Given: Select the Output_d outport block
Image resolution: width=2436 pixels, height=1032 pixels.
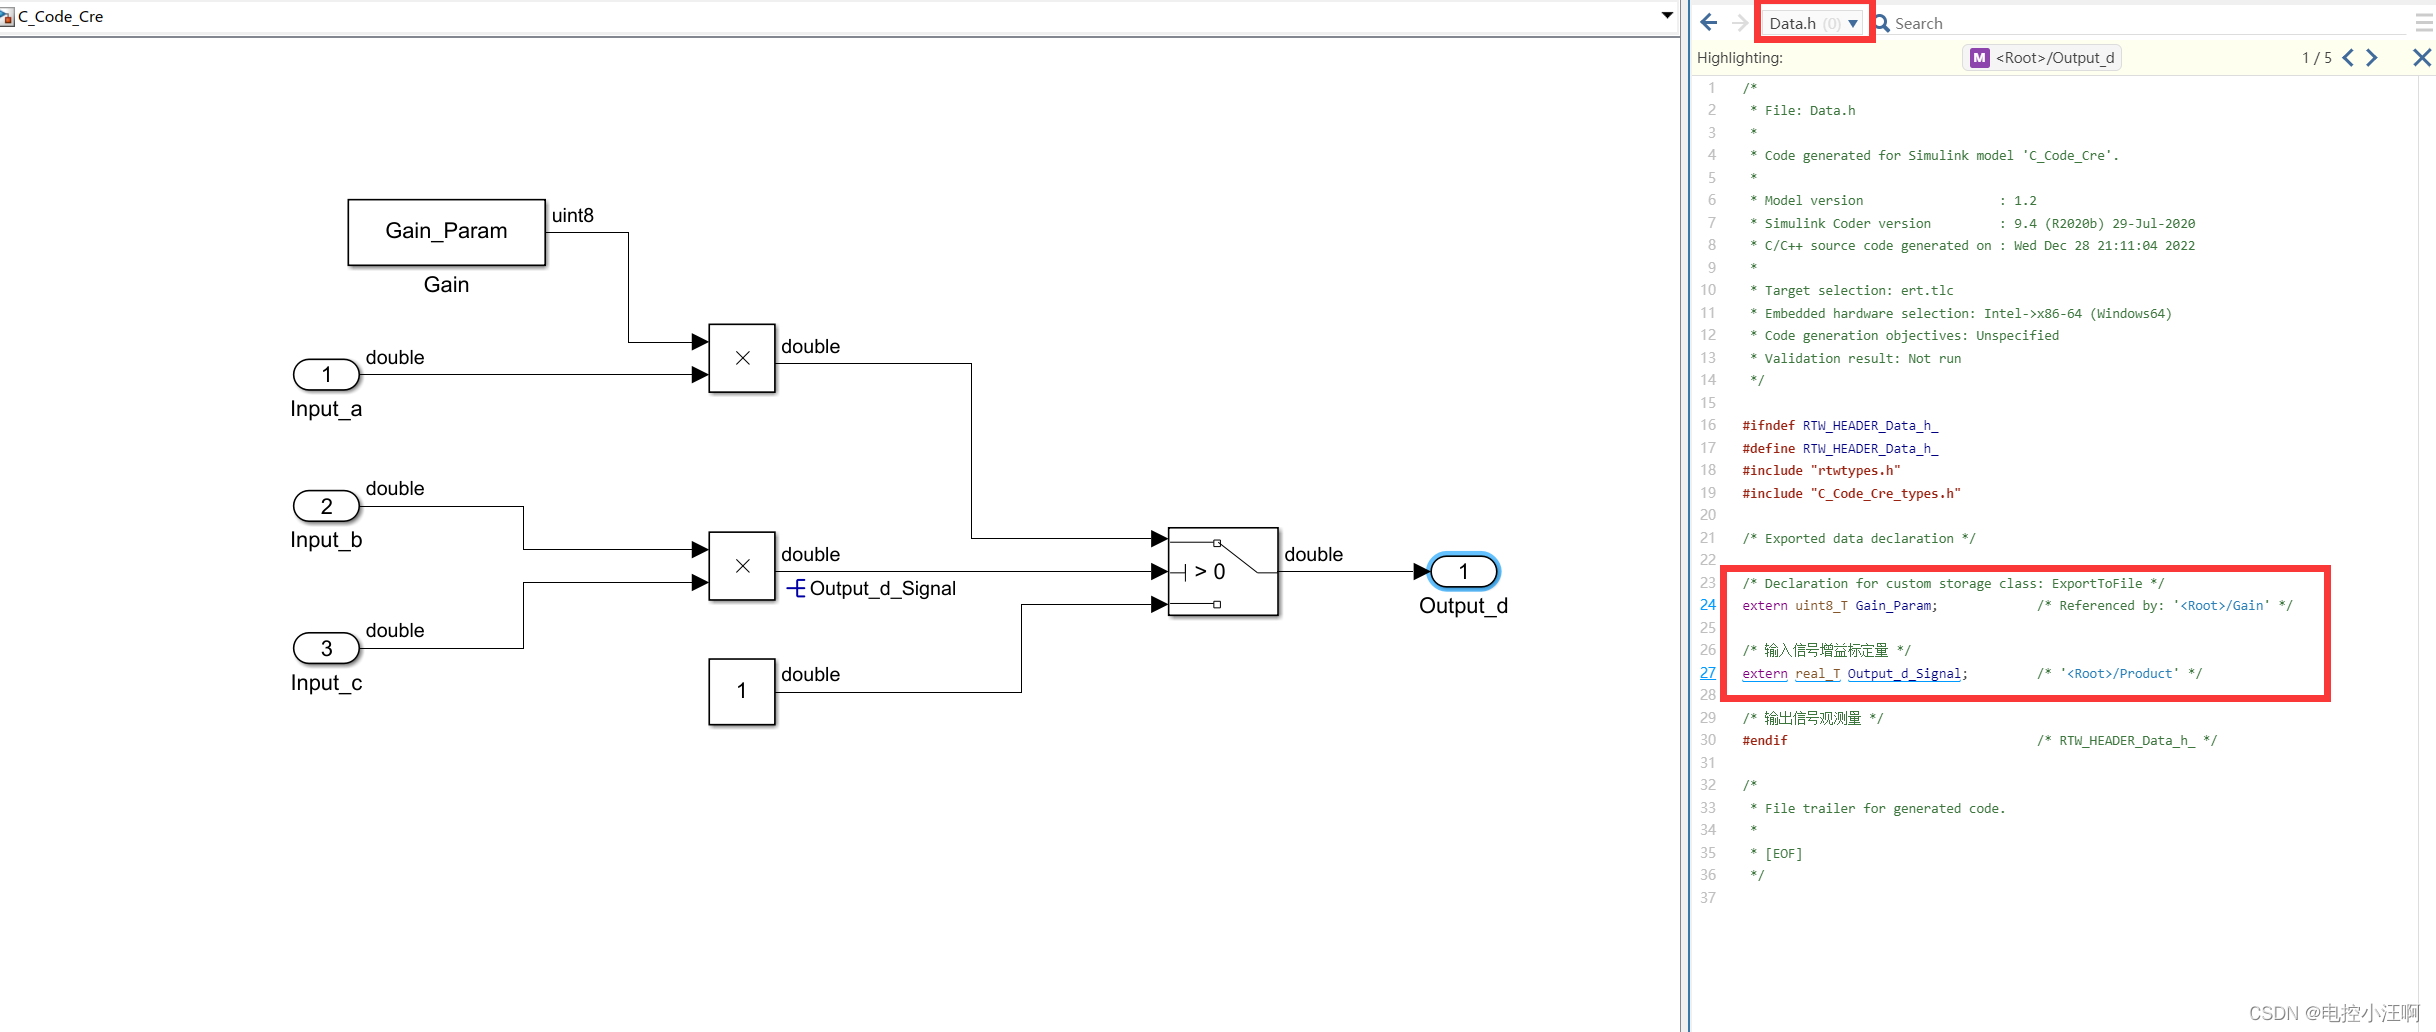Looking at the screenshot, I should [1462, 571].
